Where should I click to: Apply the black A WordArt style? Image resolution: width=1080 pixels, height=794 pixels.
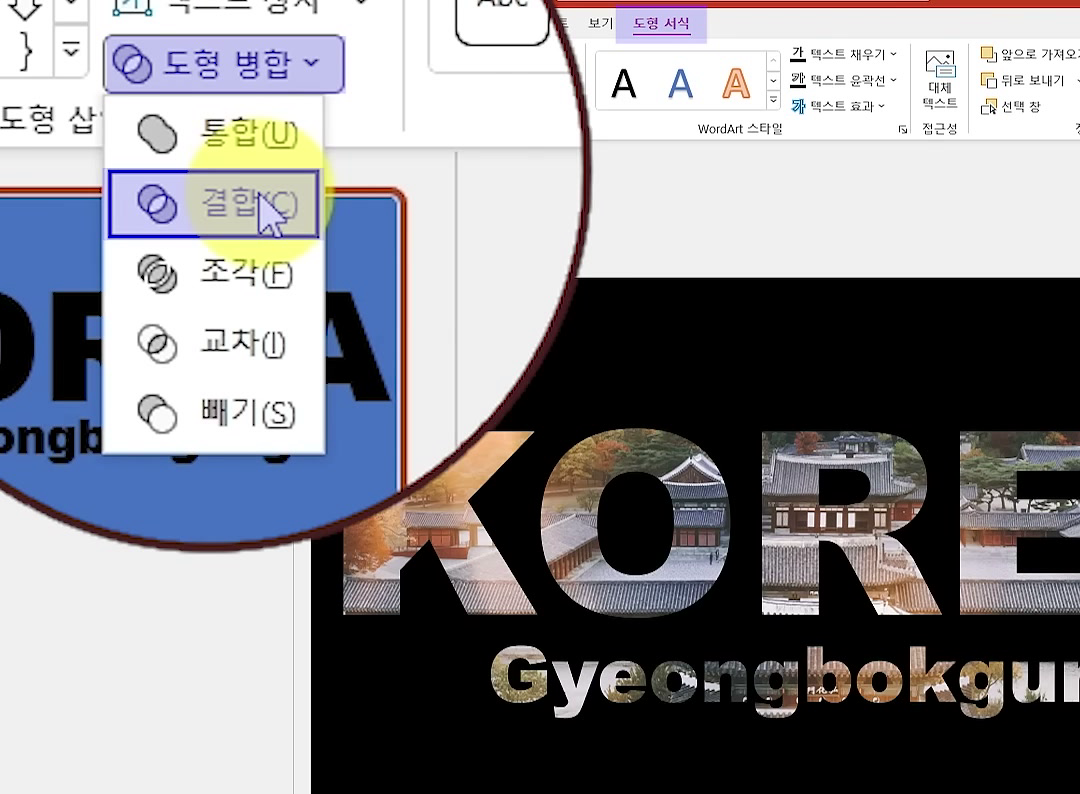coord(623,84)
